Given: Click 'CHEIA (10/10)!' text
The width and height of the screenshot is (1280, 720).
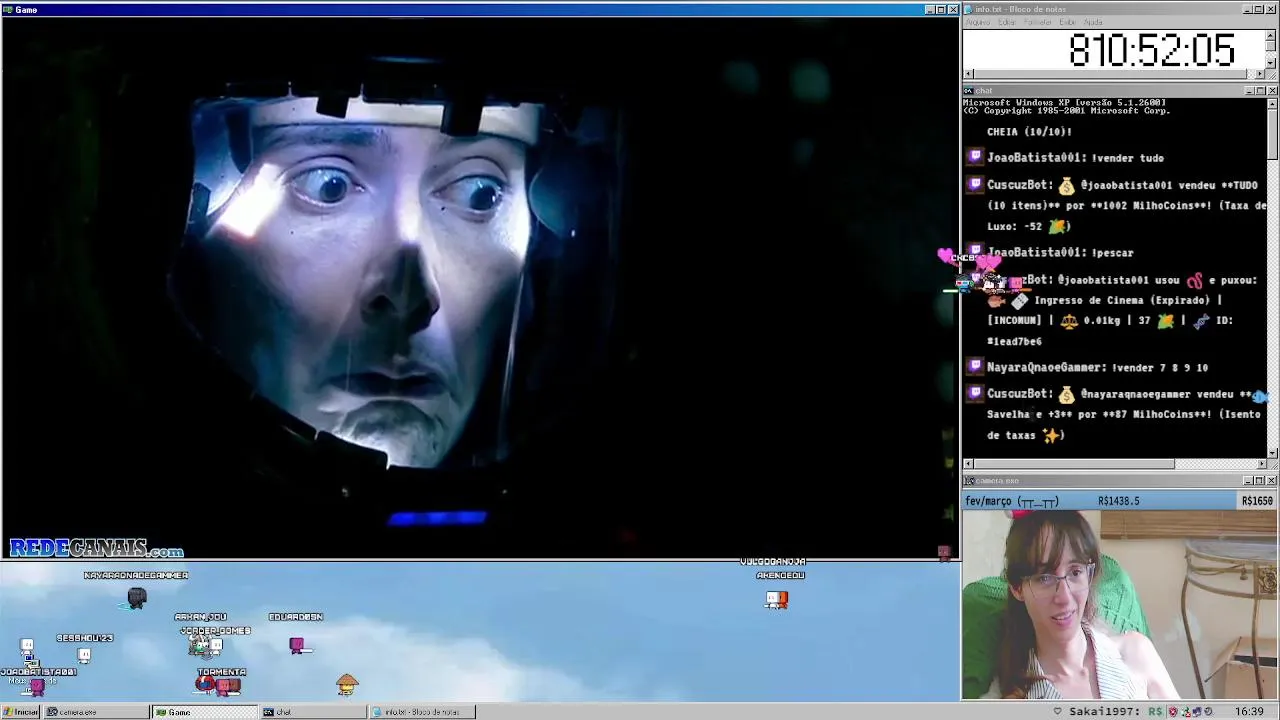Looking at the screenshot, I should [1029, 132].
